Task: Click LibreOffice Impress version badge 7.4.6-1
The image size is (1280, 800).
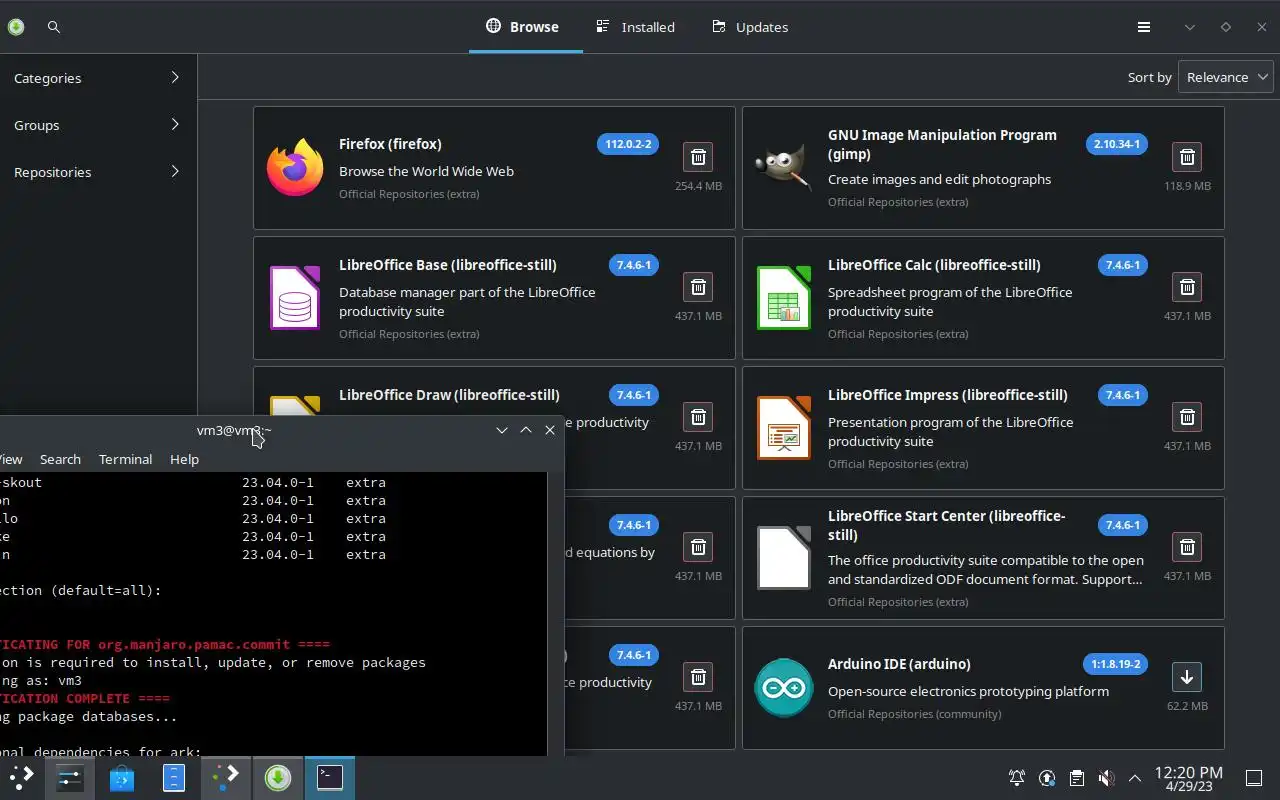Action: (1123, 395)
